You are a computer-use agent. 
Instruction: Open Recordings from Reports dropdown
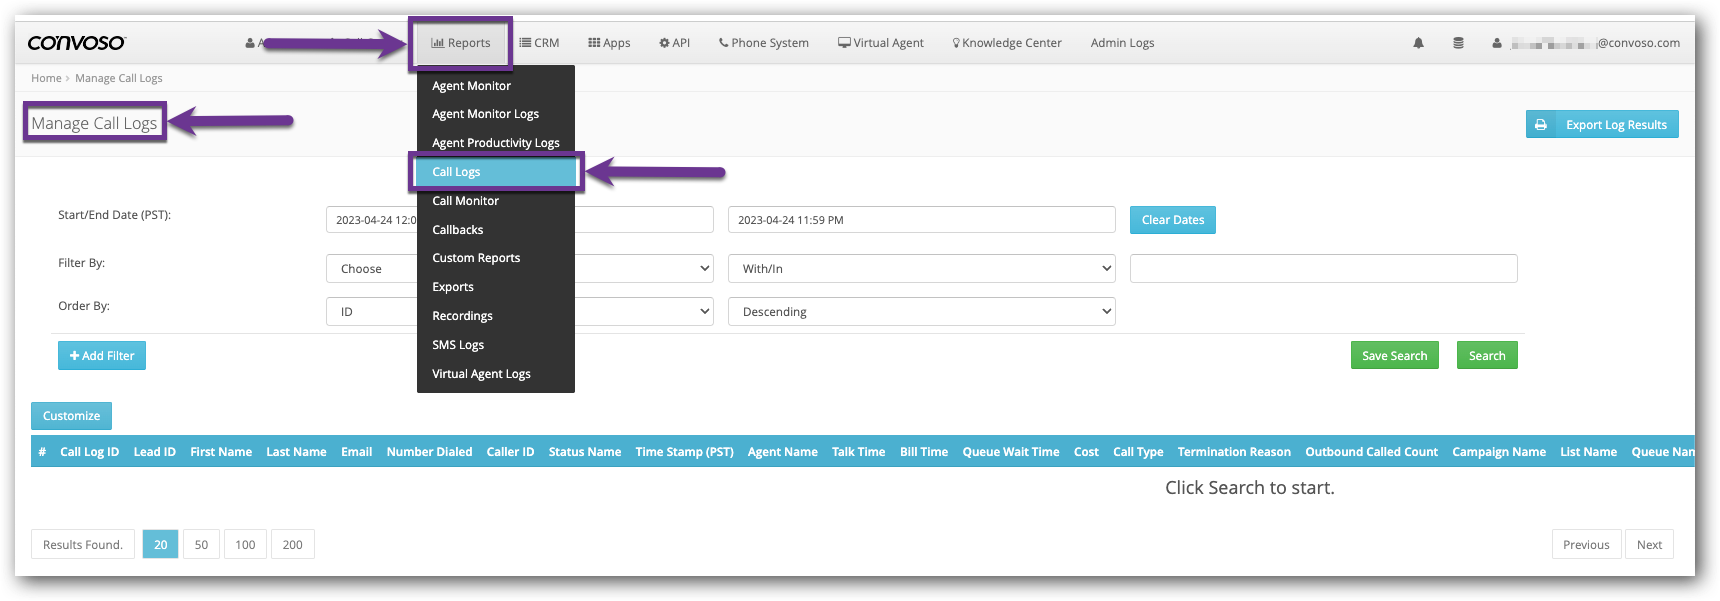[496, 316]
